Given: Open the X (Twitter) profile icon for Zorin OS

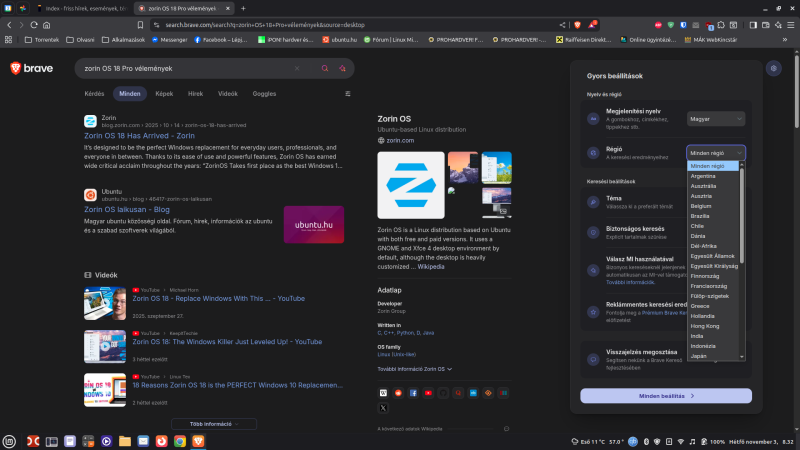Looking at the screenshot, I should [383, 408].
